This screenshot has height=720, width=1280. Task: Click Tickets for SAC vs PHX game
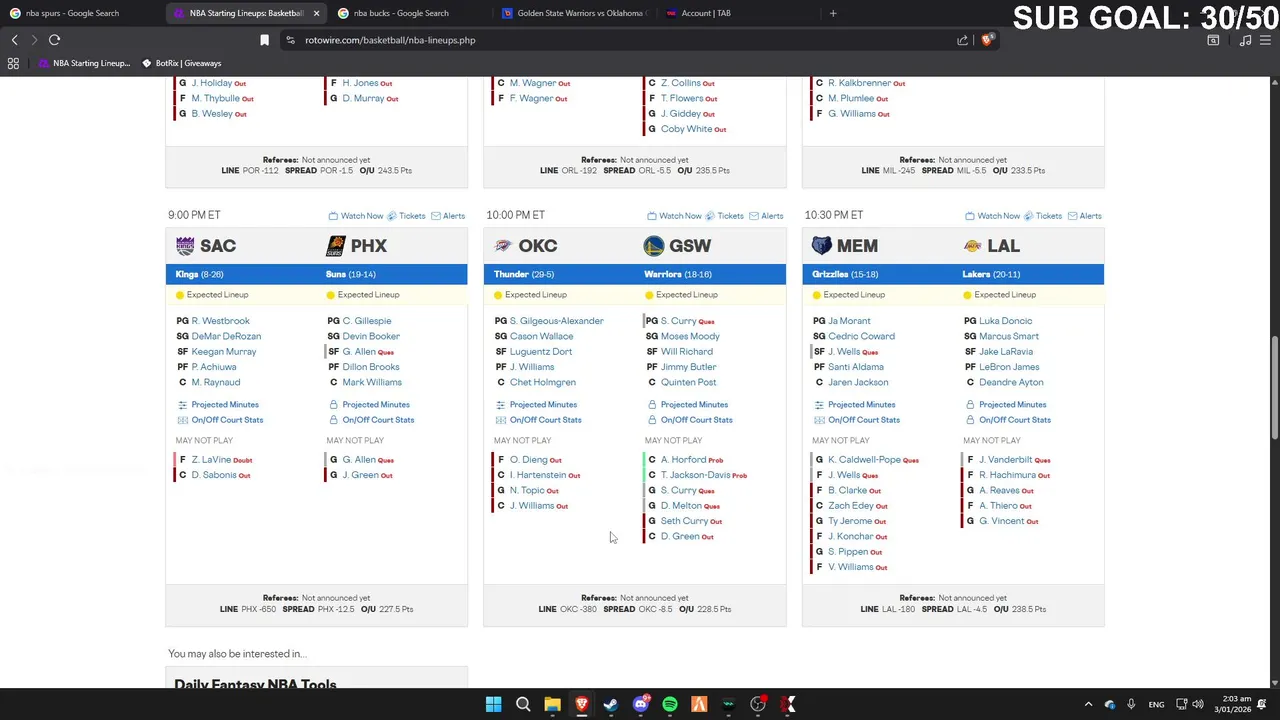[405, 216]
